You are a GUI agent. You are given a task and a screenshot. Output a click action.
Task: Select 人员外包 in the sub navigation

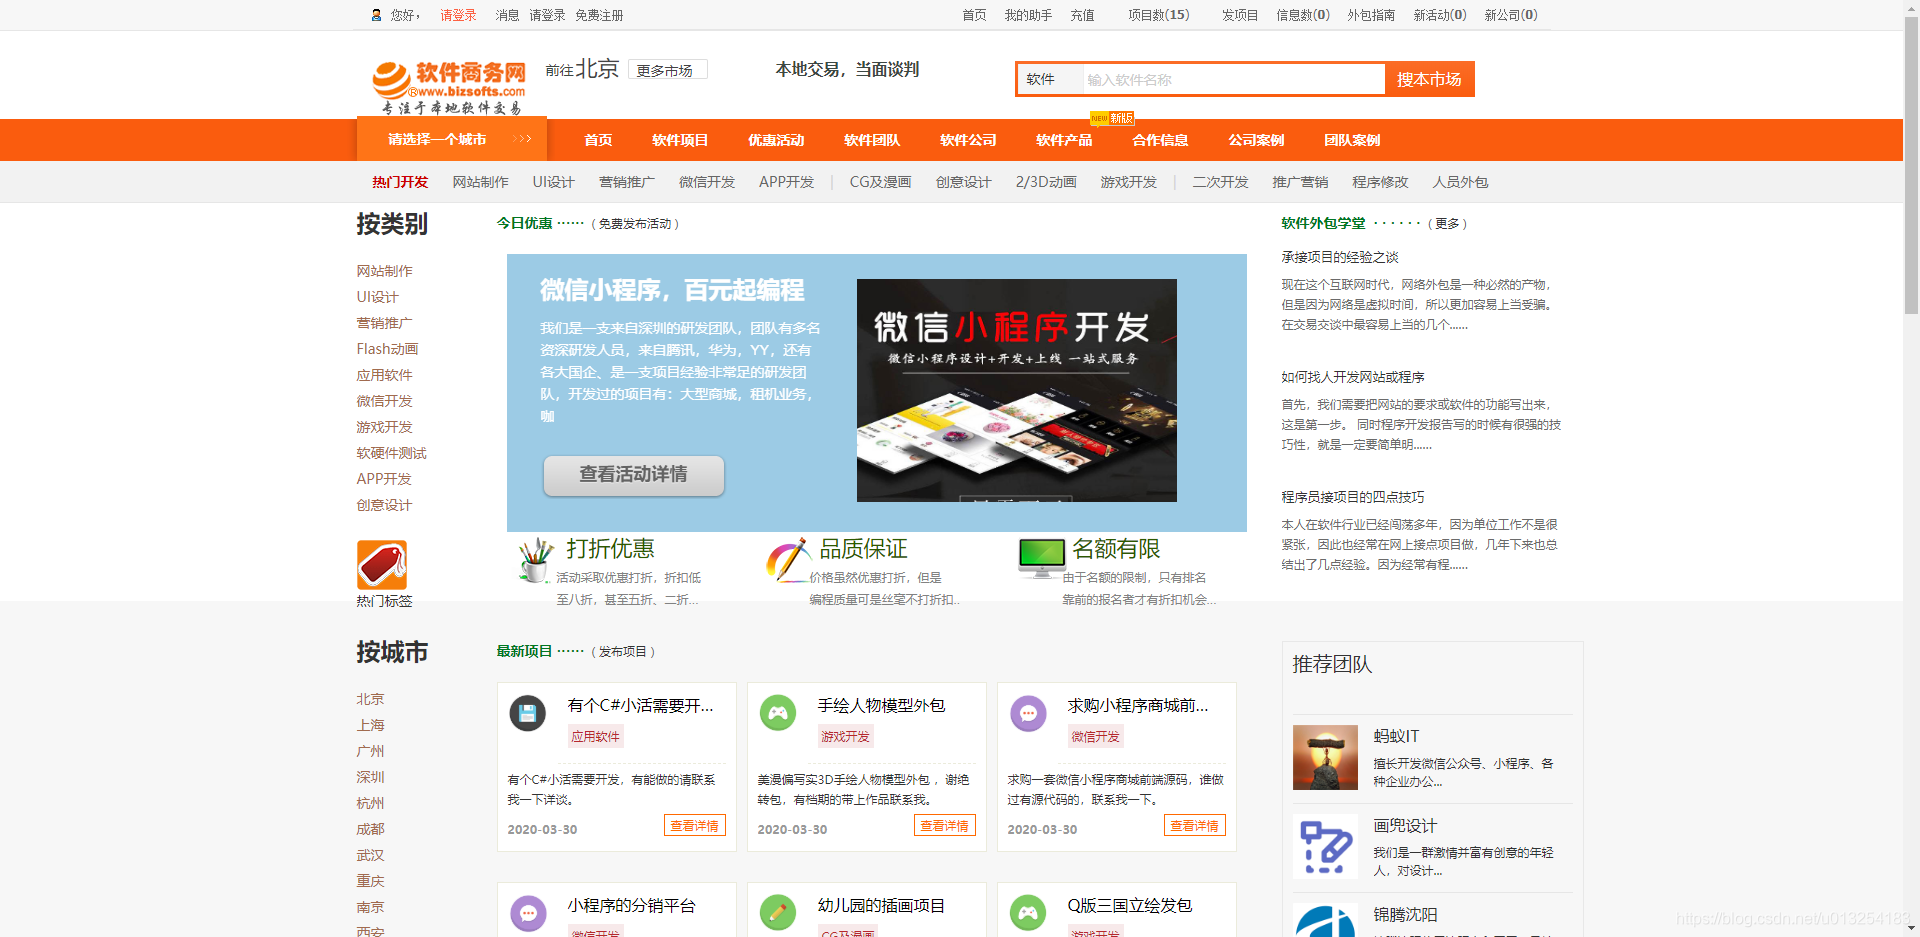[1460, 182]
